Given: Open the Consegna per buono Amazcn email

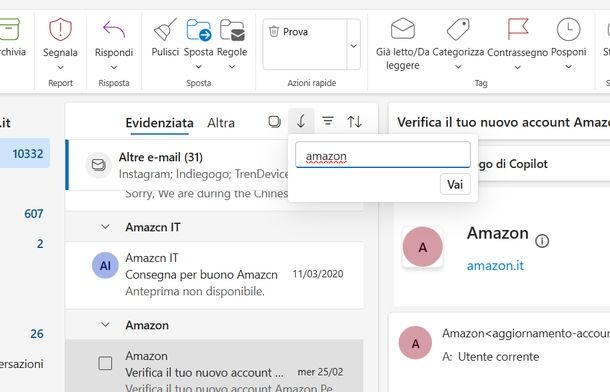Looking at the screenshot, I should (214, 275).
